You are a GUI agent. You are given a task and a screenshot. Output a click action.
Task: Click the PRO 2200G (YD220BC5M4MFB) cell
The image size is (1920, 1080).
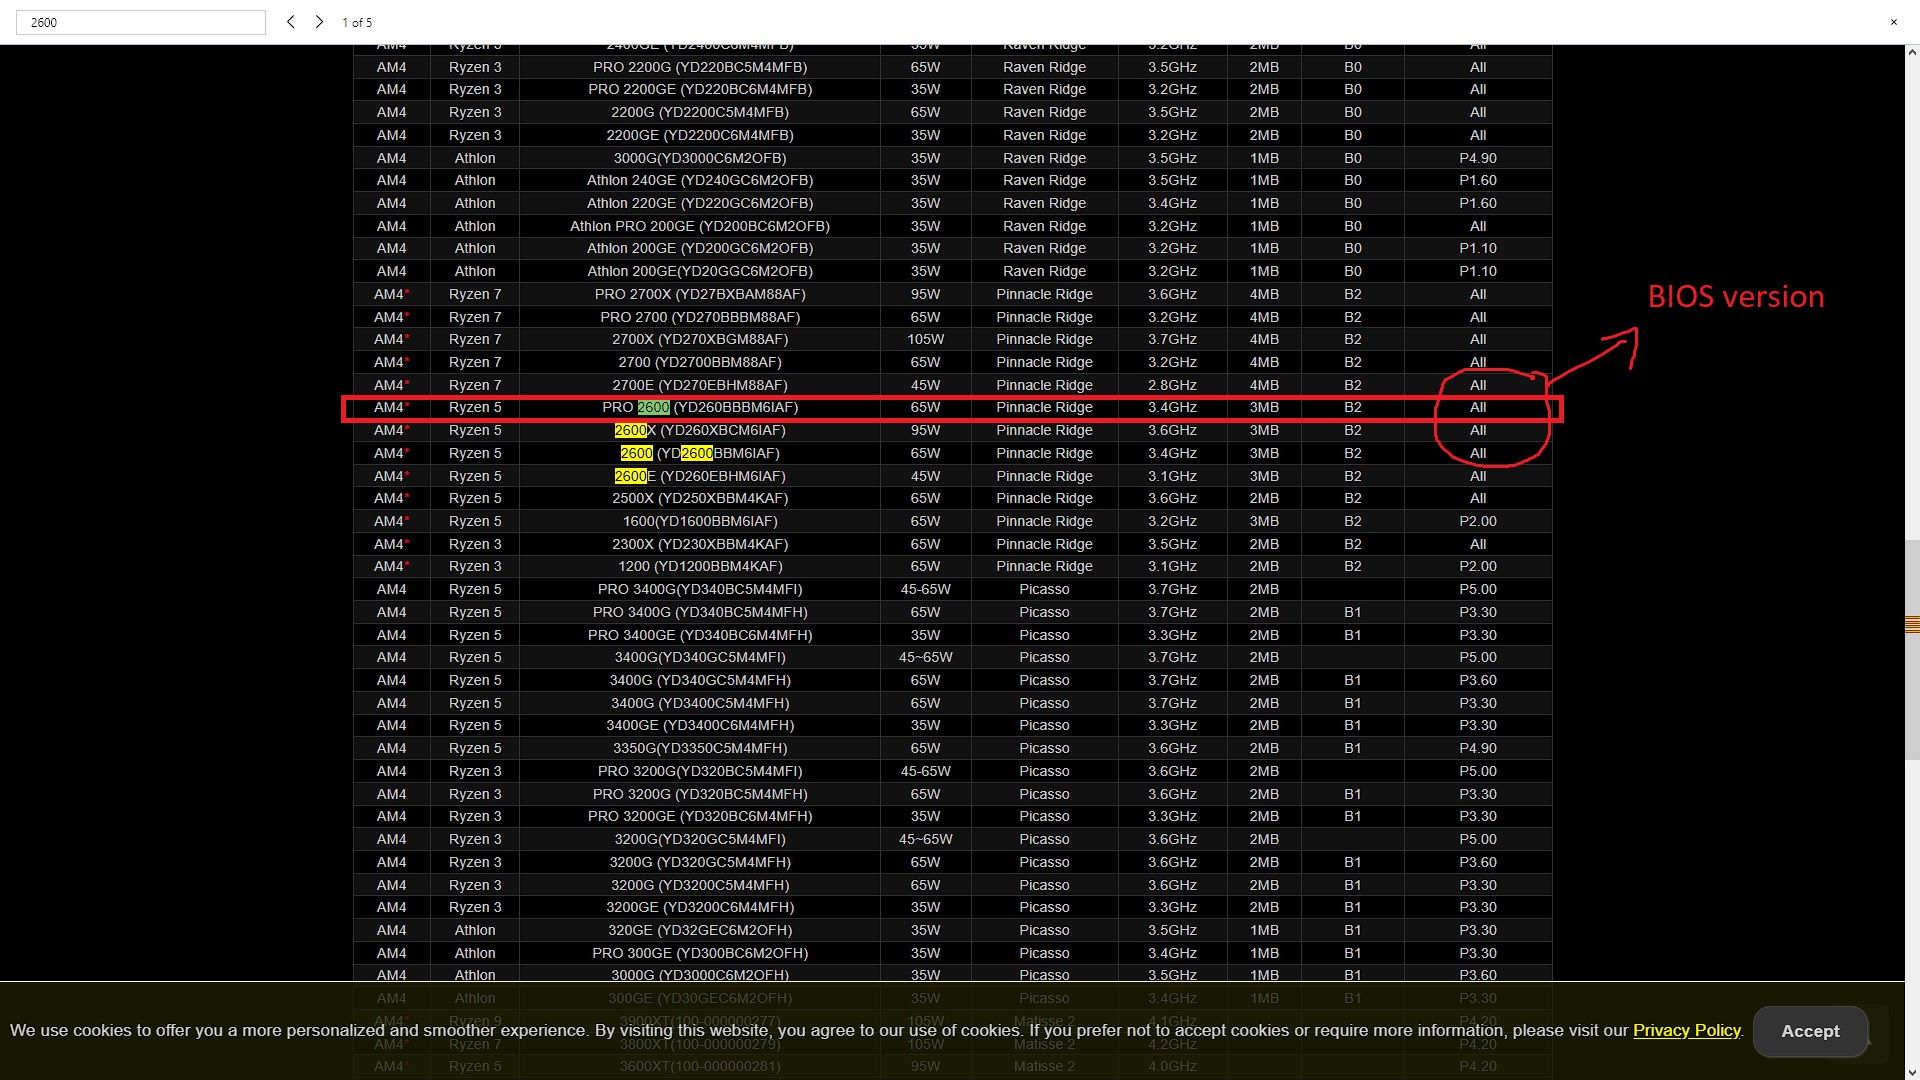pyautogui.click(x=700, y=67)
